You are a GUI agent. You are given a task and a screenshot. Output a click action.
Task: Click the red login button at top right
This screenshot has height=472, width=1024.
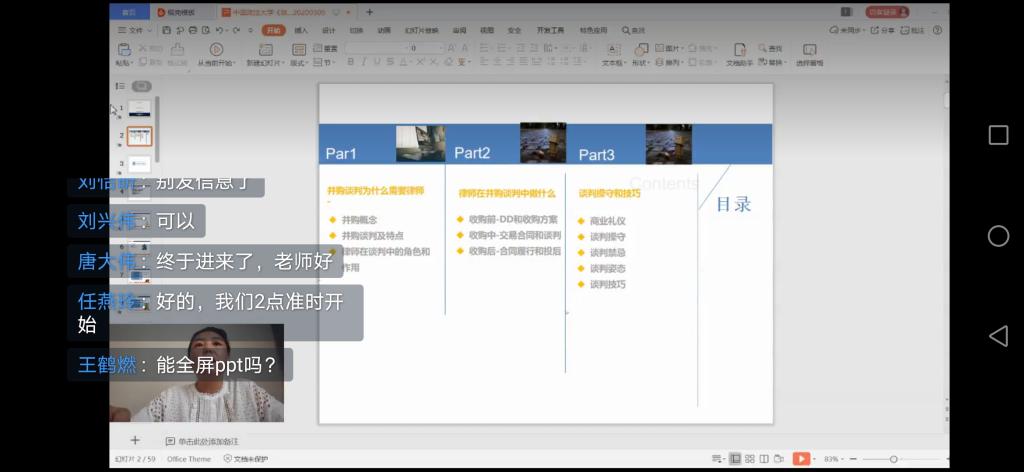coord(887,12)
